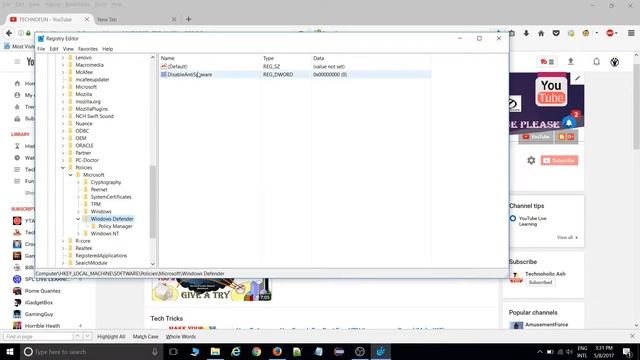Screen dimensions: 640x360
Task: Expand the Lenovo key
Action: (x=63, y=58)
